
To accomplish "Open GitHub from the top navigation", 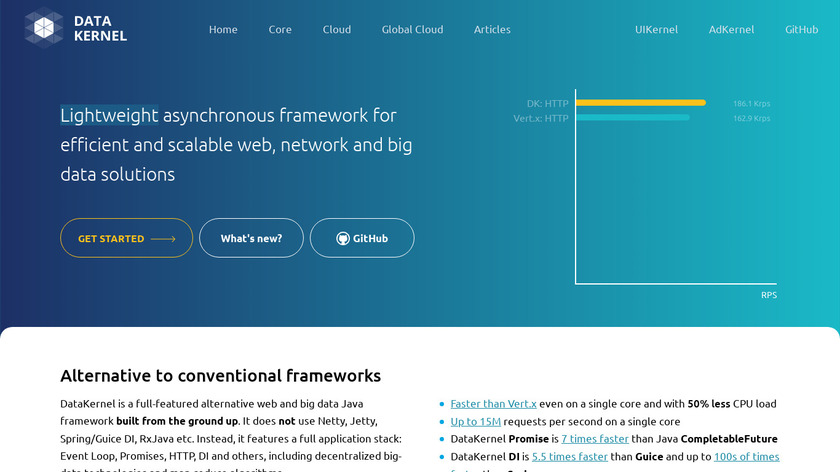I will (x=801, y=29).
